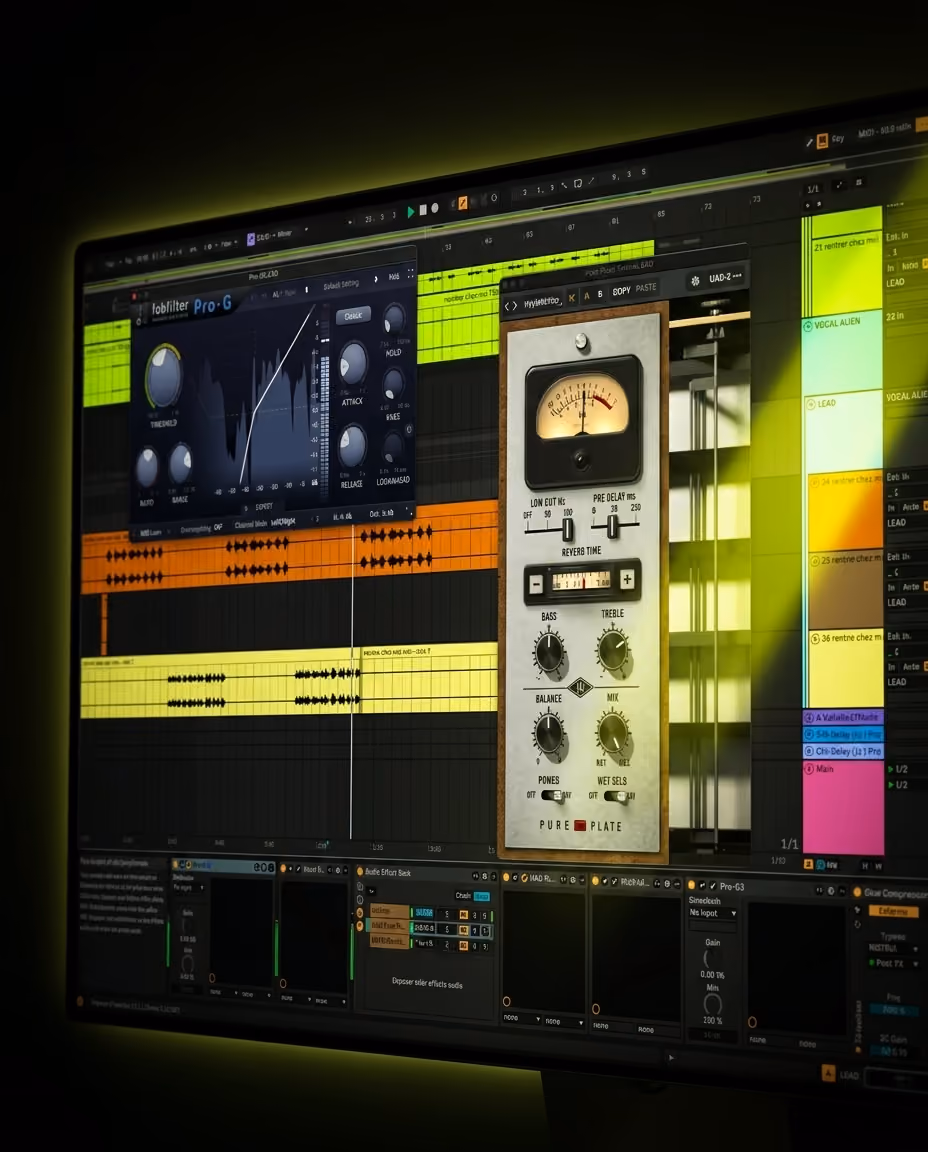Open the preset name field in Pure Plate

tap(542, 302)
